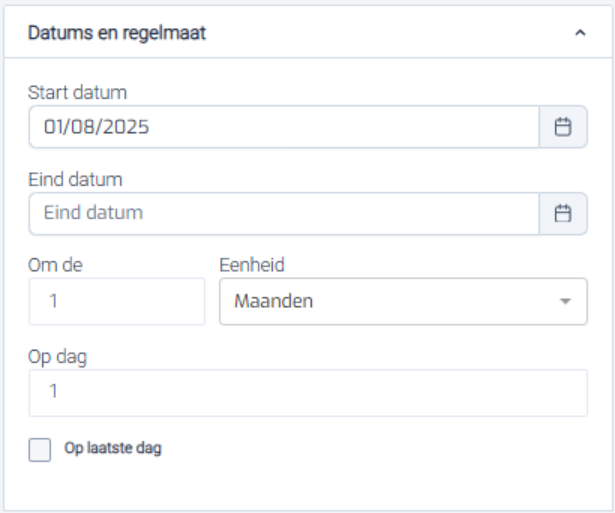Open the Eenheid combo box
This screenshot has width=615, height=513.
coord(390,301)
